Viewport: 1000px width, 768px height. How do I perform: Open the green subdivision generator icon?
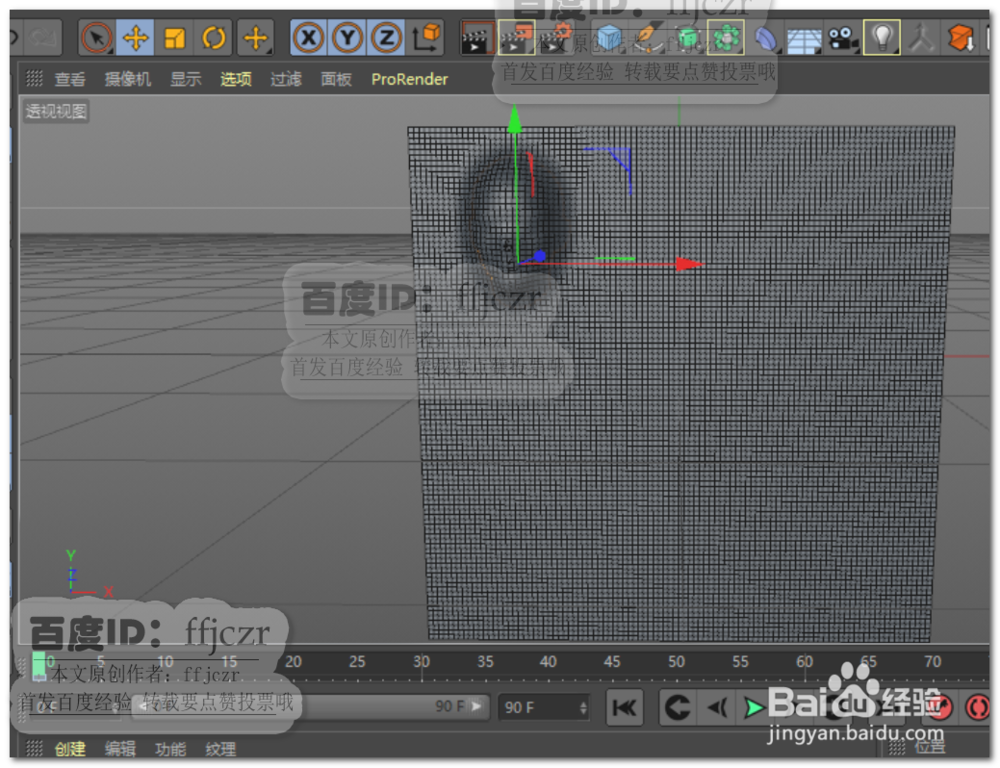pyautogui.click(x=687, y=38)
